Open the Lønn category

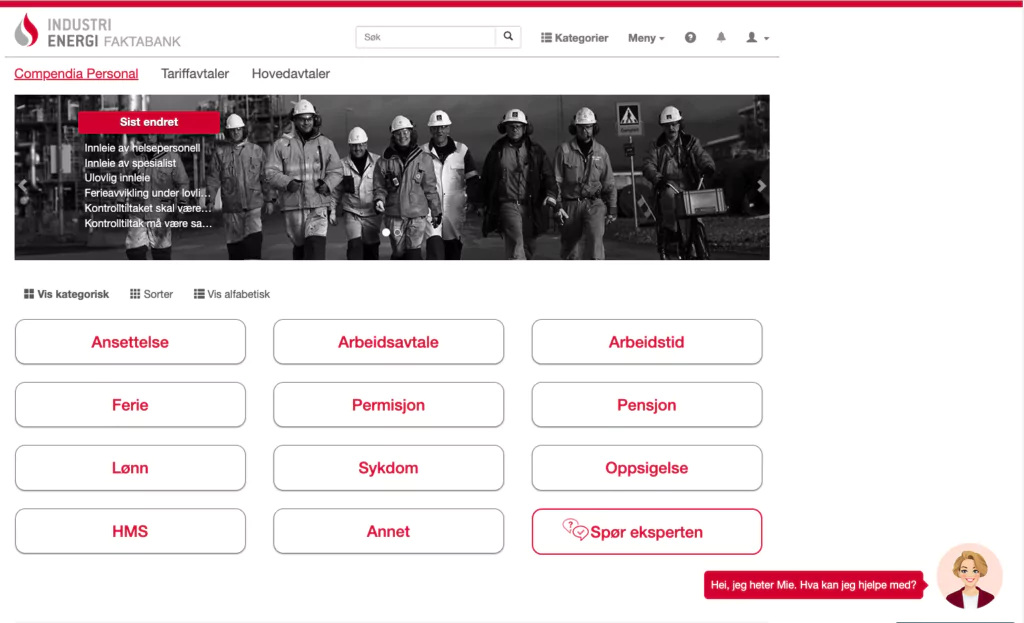click(130, 468)
